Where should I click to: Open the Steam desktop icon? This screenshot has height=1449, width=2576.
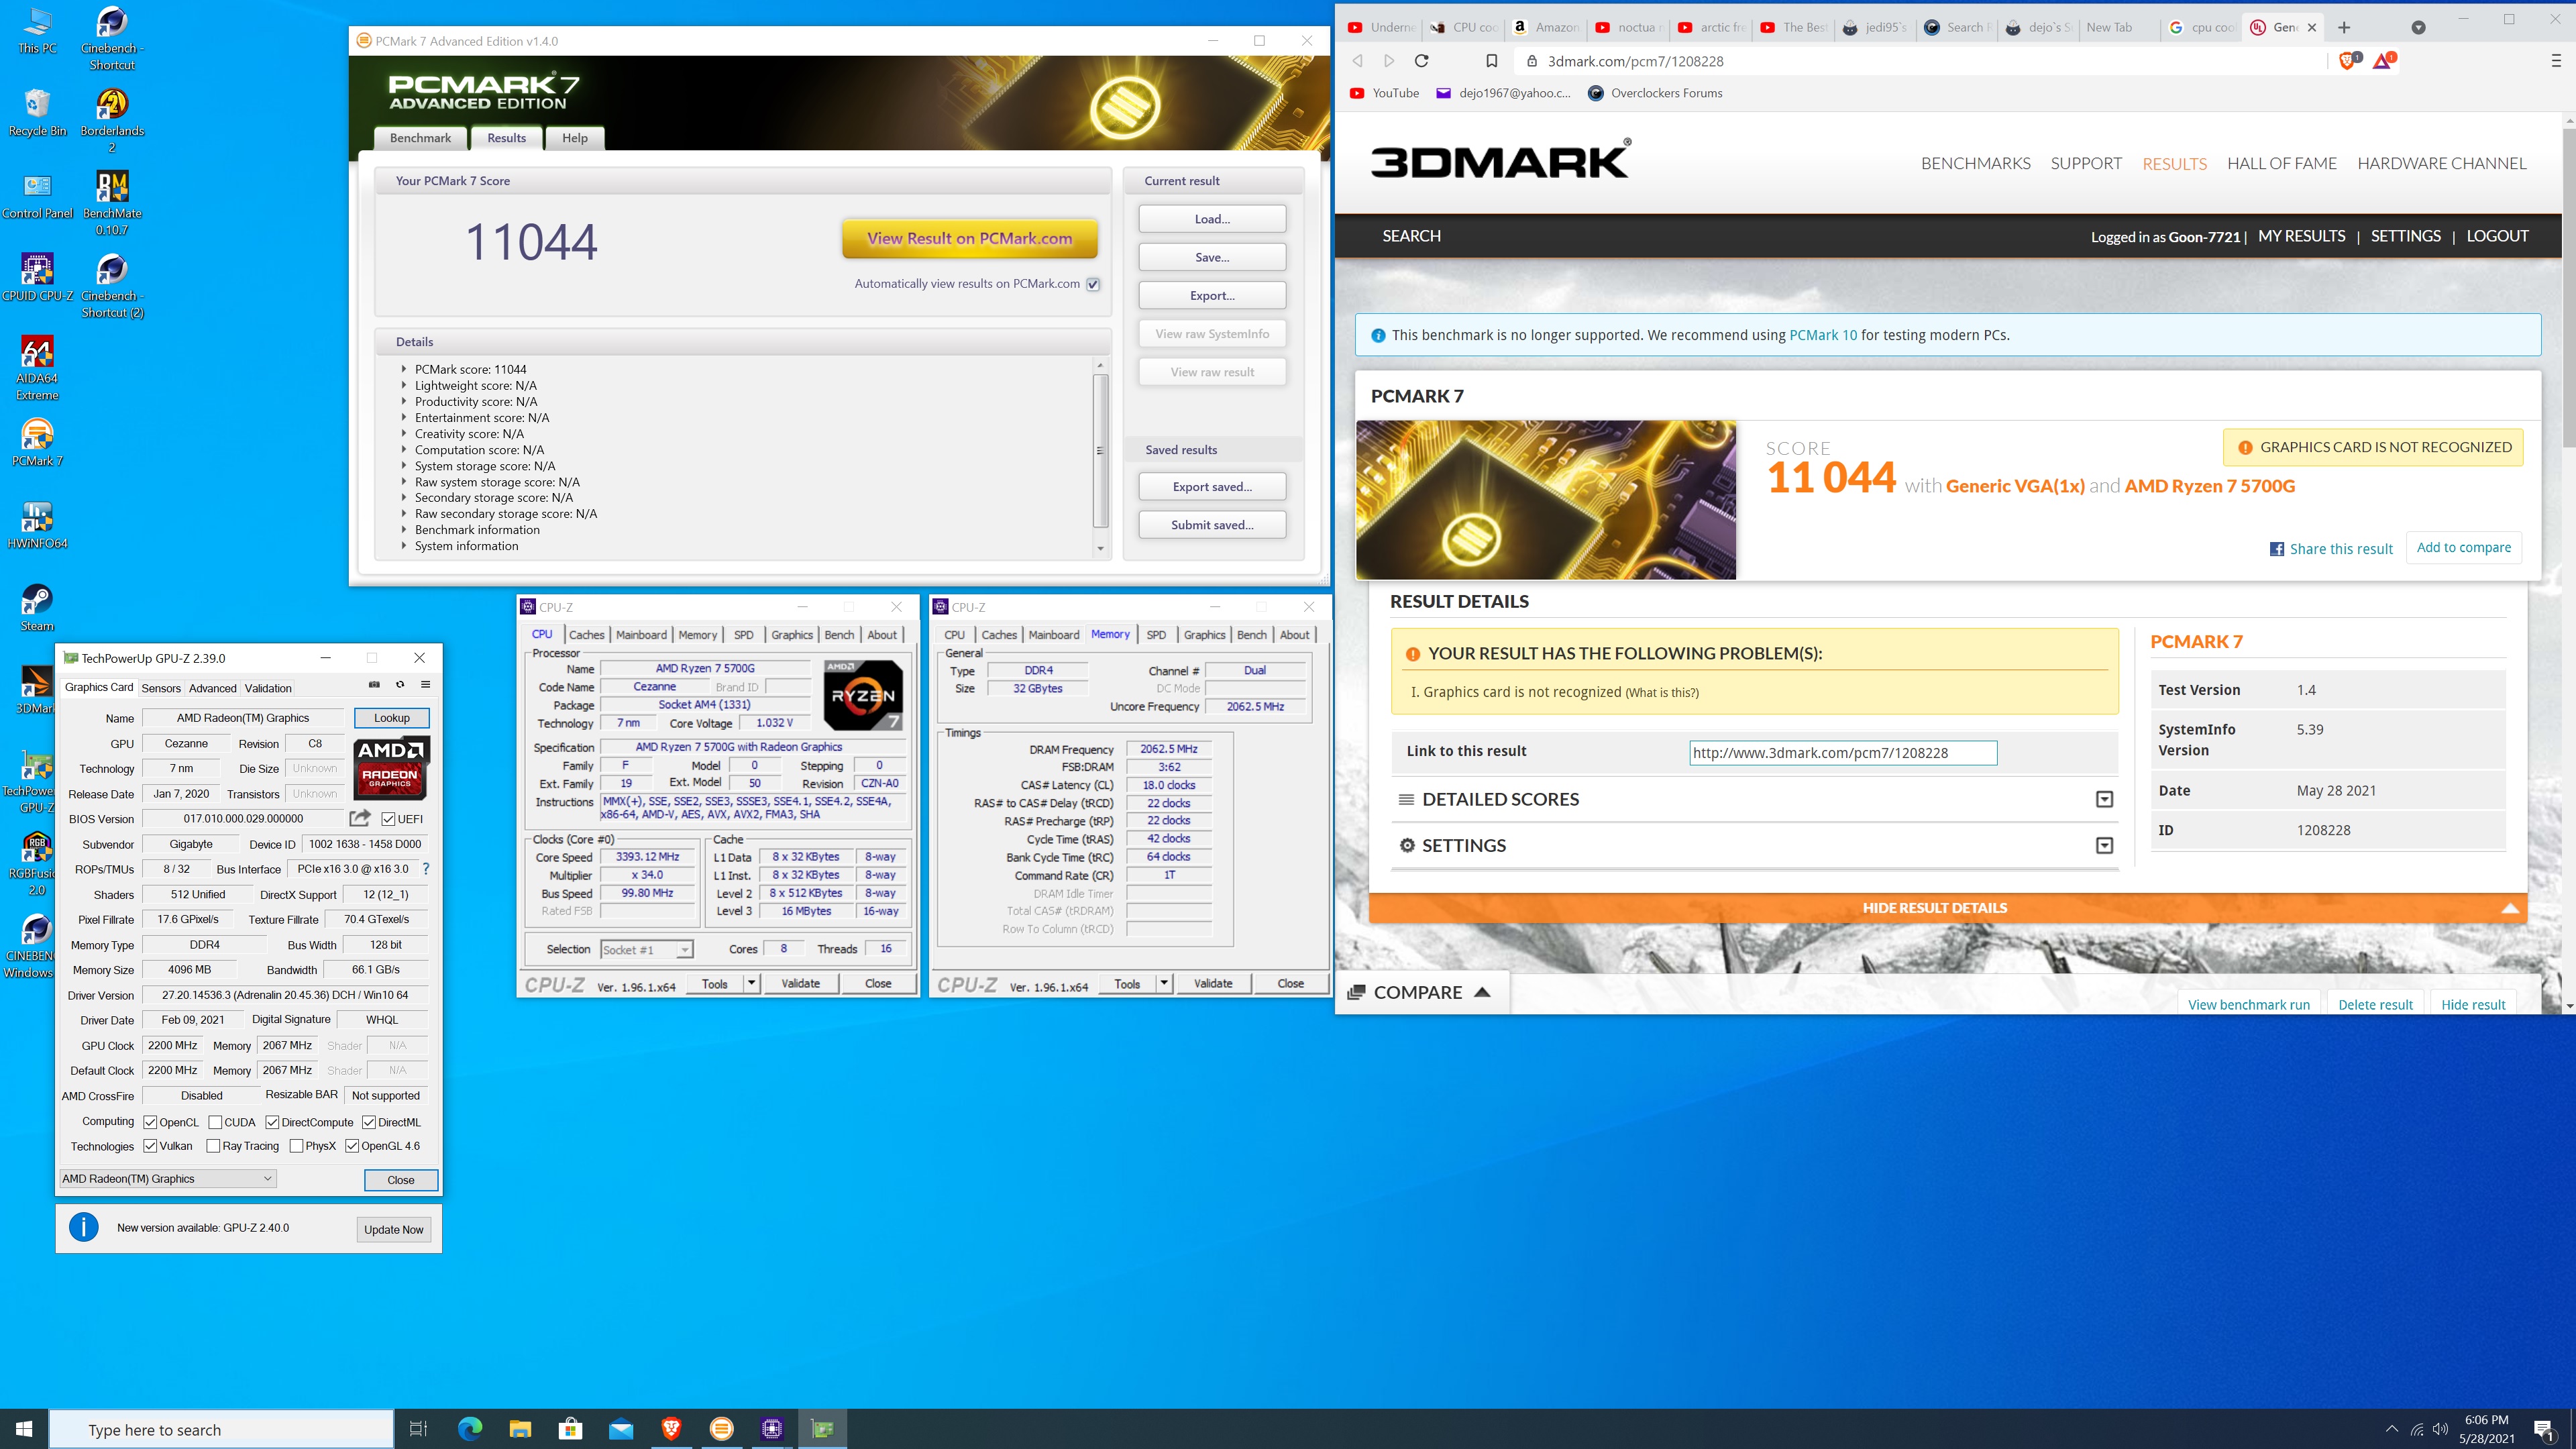pos(37,608)
